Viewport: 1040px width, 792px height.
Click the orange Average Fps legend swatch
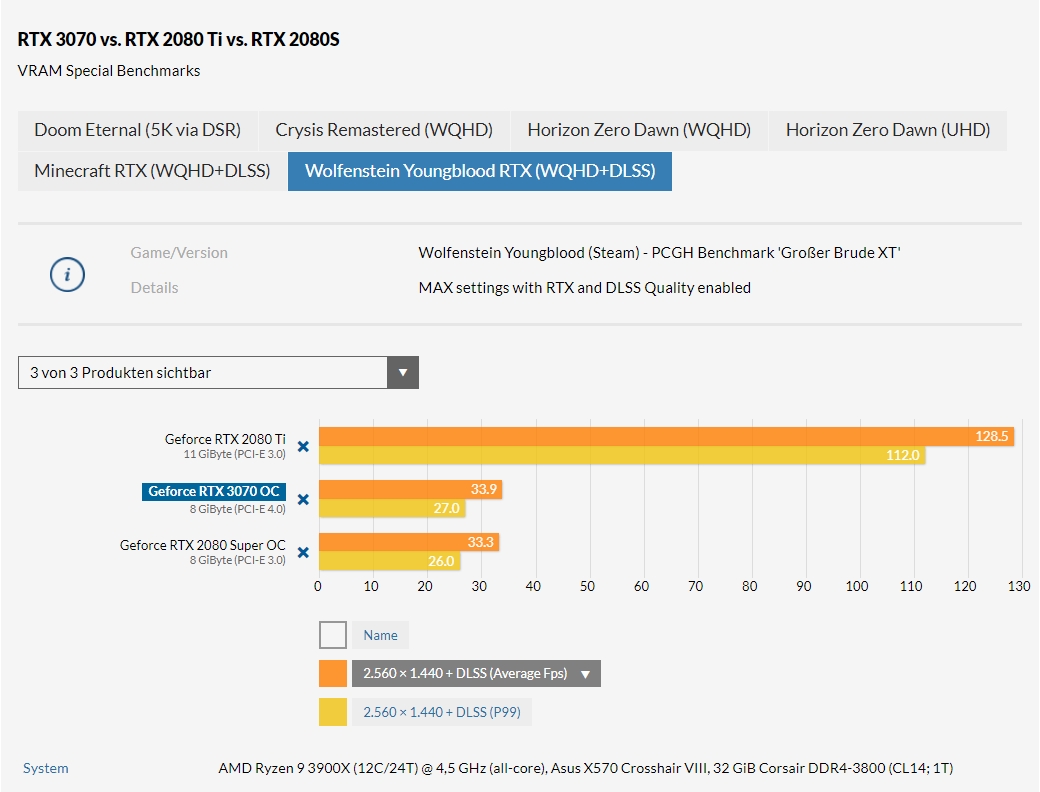coord(333,673)
